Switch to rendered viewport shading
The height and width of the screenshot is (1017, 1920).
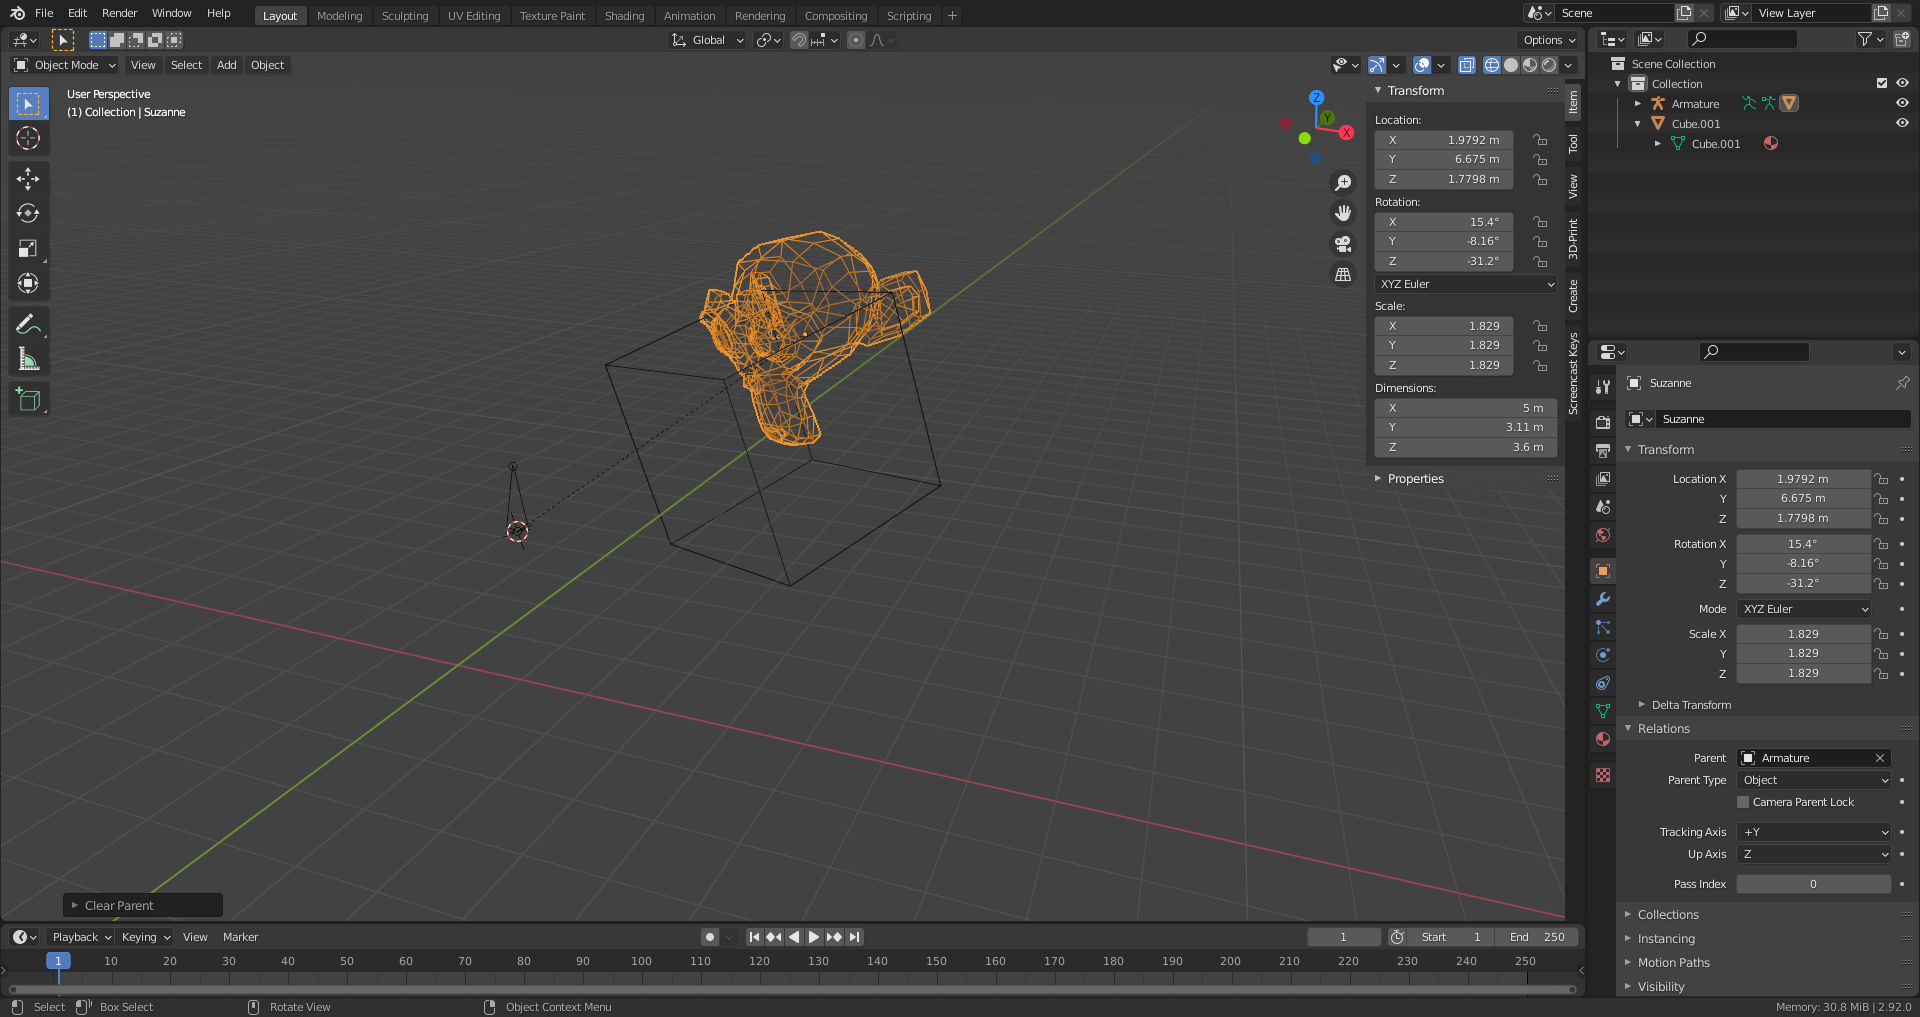click(x=1549, y=65)
